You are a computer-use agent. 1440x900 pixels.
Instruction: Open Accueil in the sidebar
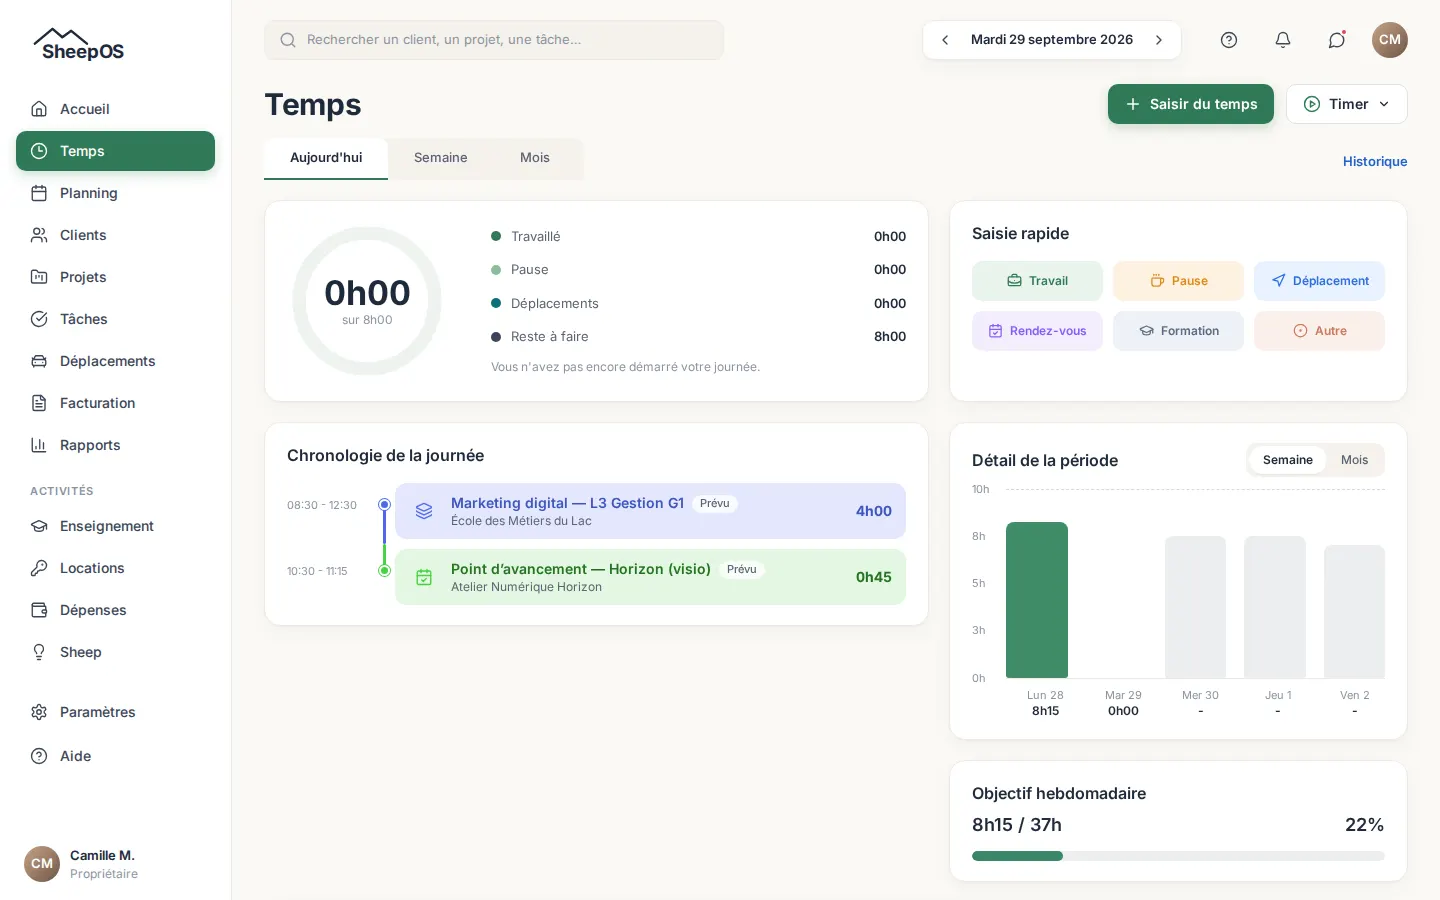point(115,109)
